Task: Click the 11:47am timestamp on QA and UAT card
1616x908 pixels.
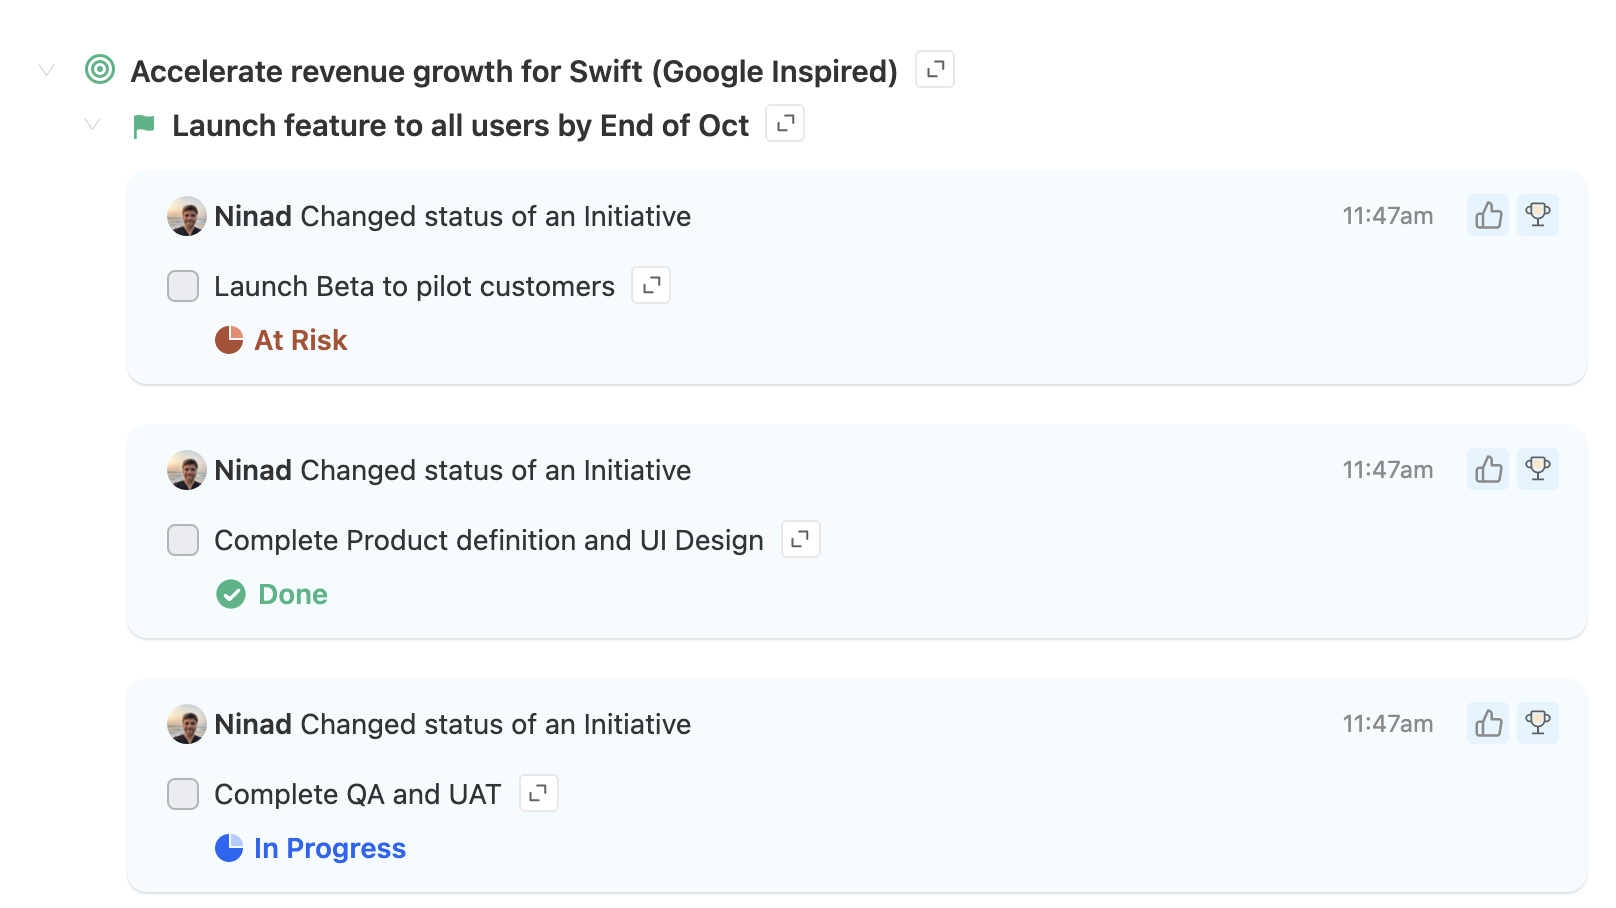Action: 1388,724
